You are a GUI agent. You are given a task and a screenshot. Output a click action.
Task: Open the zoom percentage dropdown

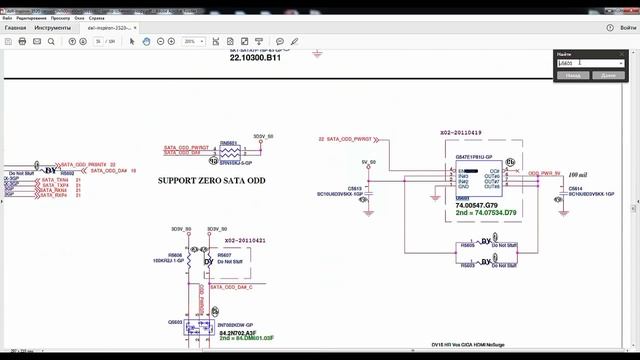click(202, 42)
